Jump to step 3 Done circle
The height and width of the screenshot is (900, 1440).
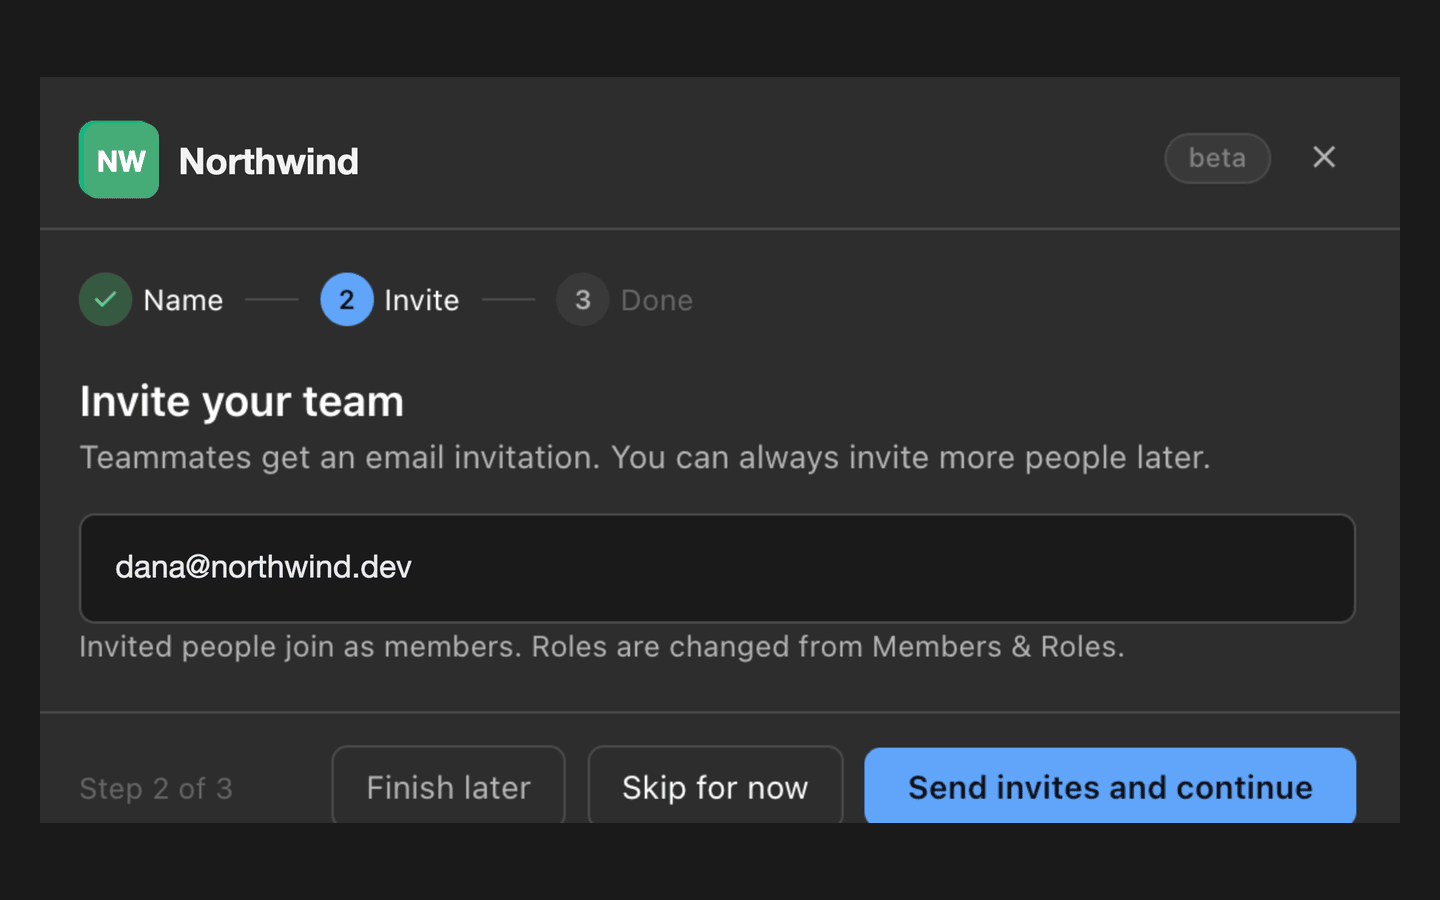point(582,299)
